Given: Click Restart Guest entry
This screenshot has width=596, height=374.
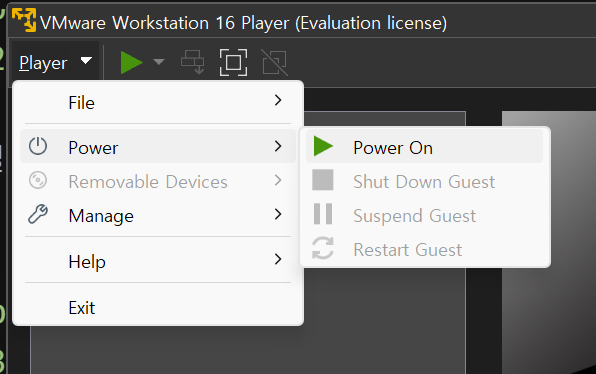Looking at the screenshot, I should tap(425, 249).
